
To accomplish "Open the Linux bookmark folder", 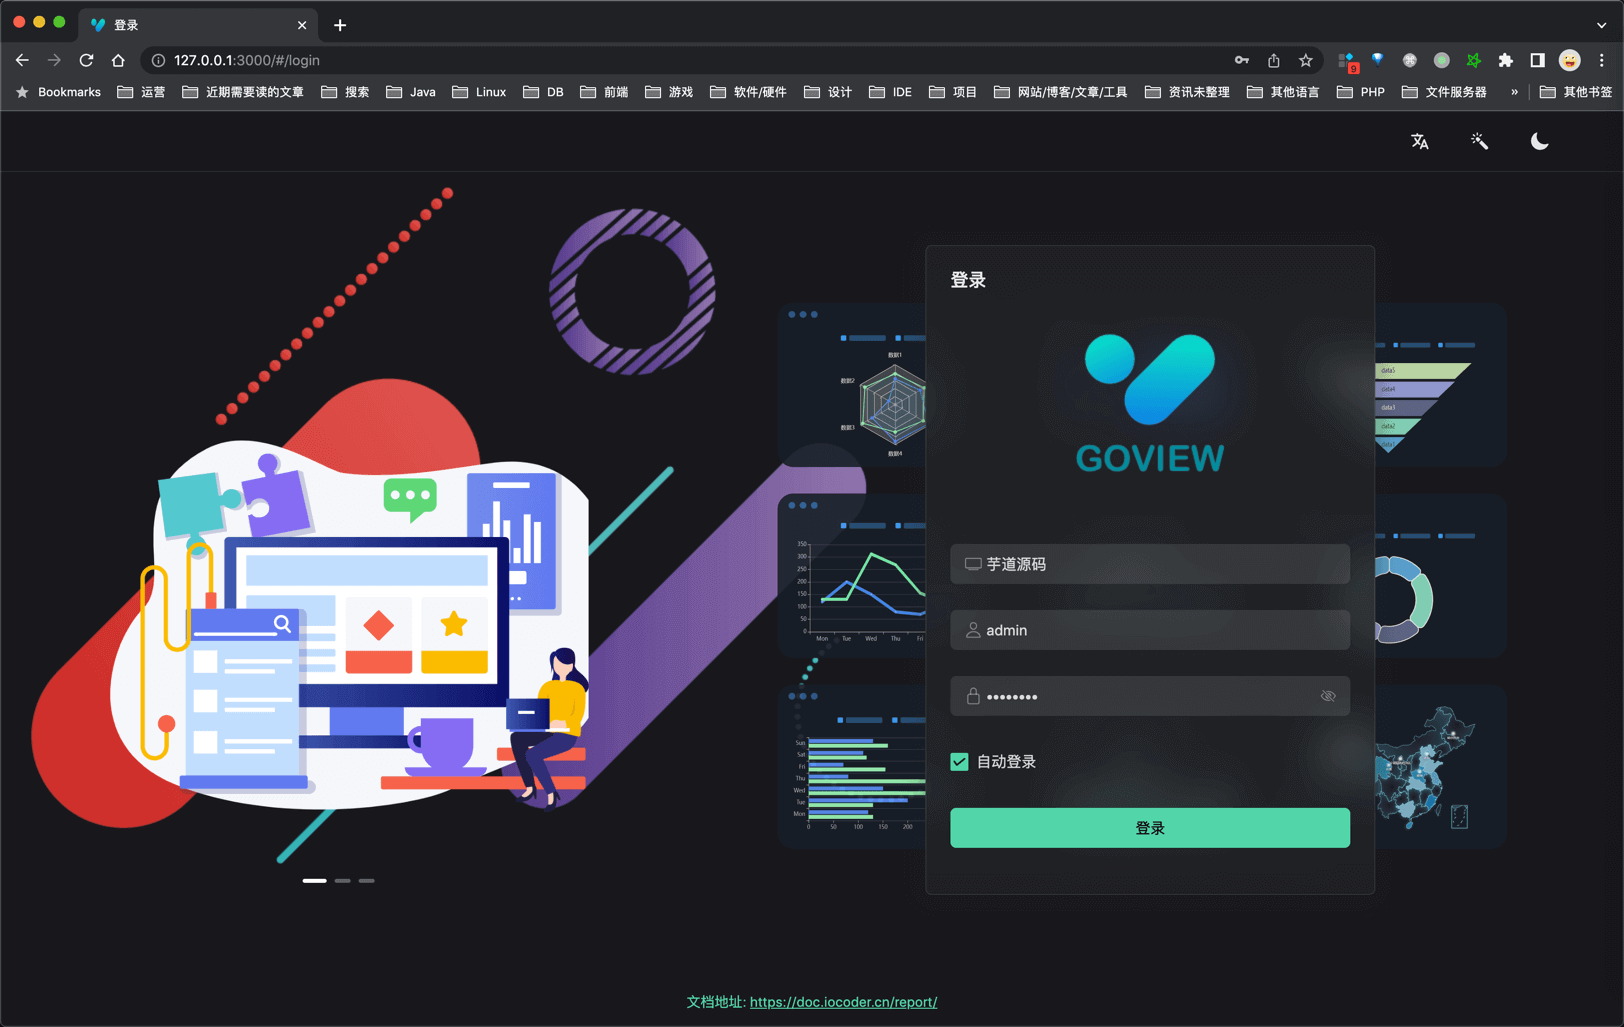I will [x=479, y=92].
